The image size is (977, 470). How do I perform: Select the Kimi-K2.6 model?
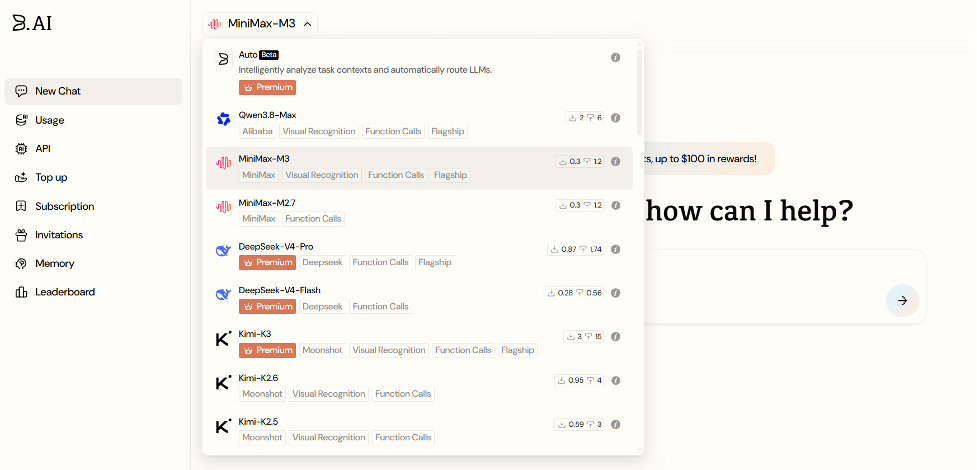coord(419,386)
